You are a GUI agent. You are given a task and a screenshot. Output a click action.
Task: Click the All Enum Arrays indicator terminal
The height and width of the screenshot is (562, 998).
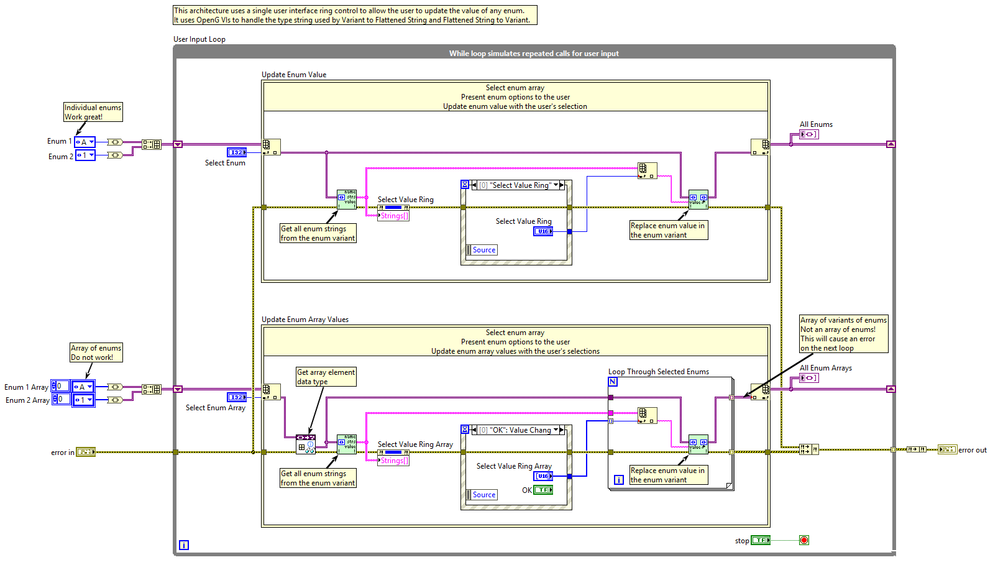point(809,379)
